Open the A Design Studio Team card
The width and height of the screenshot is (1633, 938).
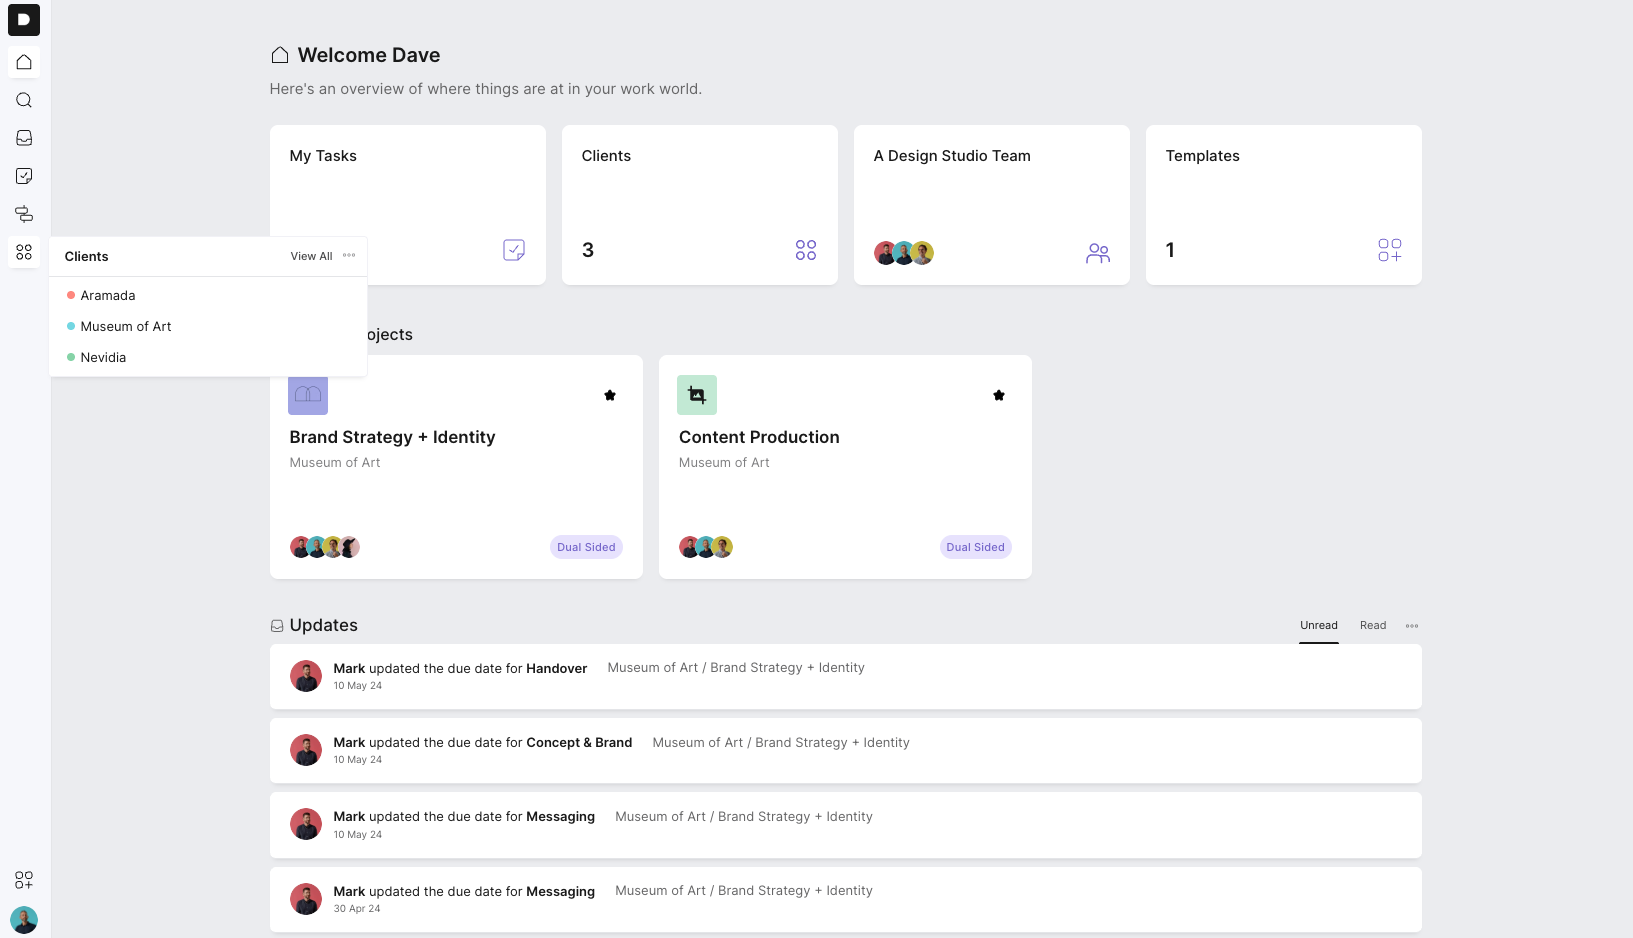[x=991, y=205]
